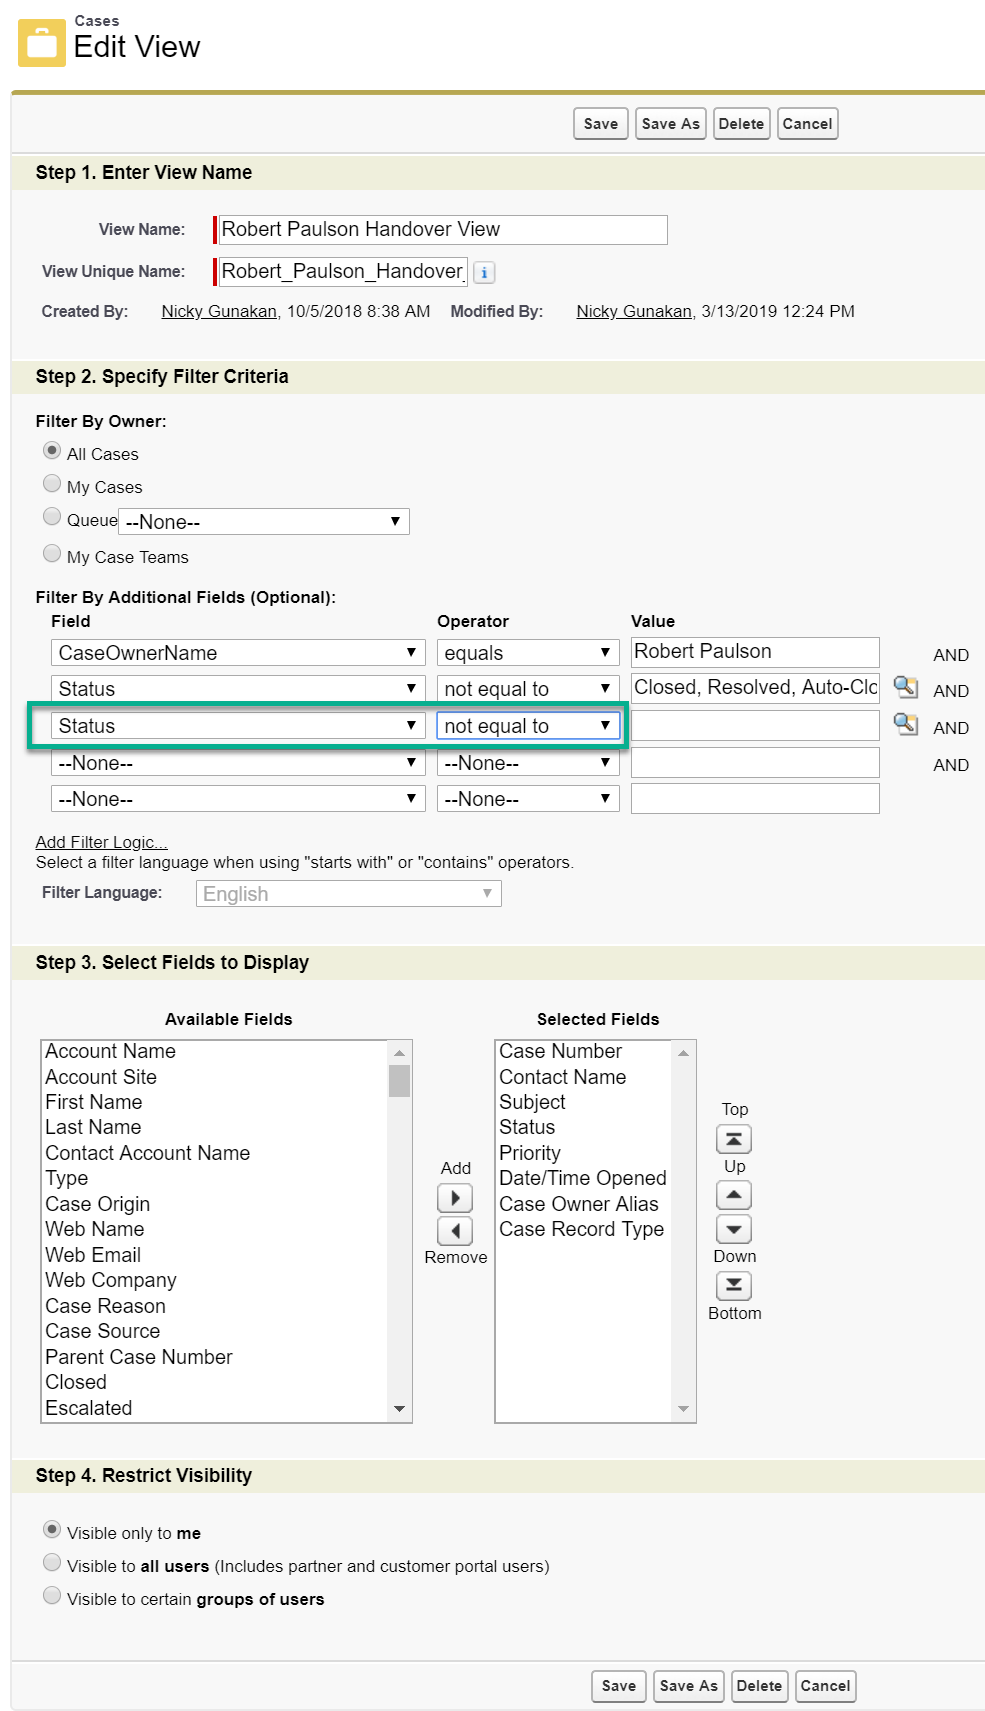Open lookup icon for Closed, Resolved status value
Screen dimensions: 985x1711
pos(906,687)
